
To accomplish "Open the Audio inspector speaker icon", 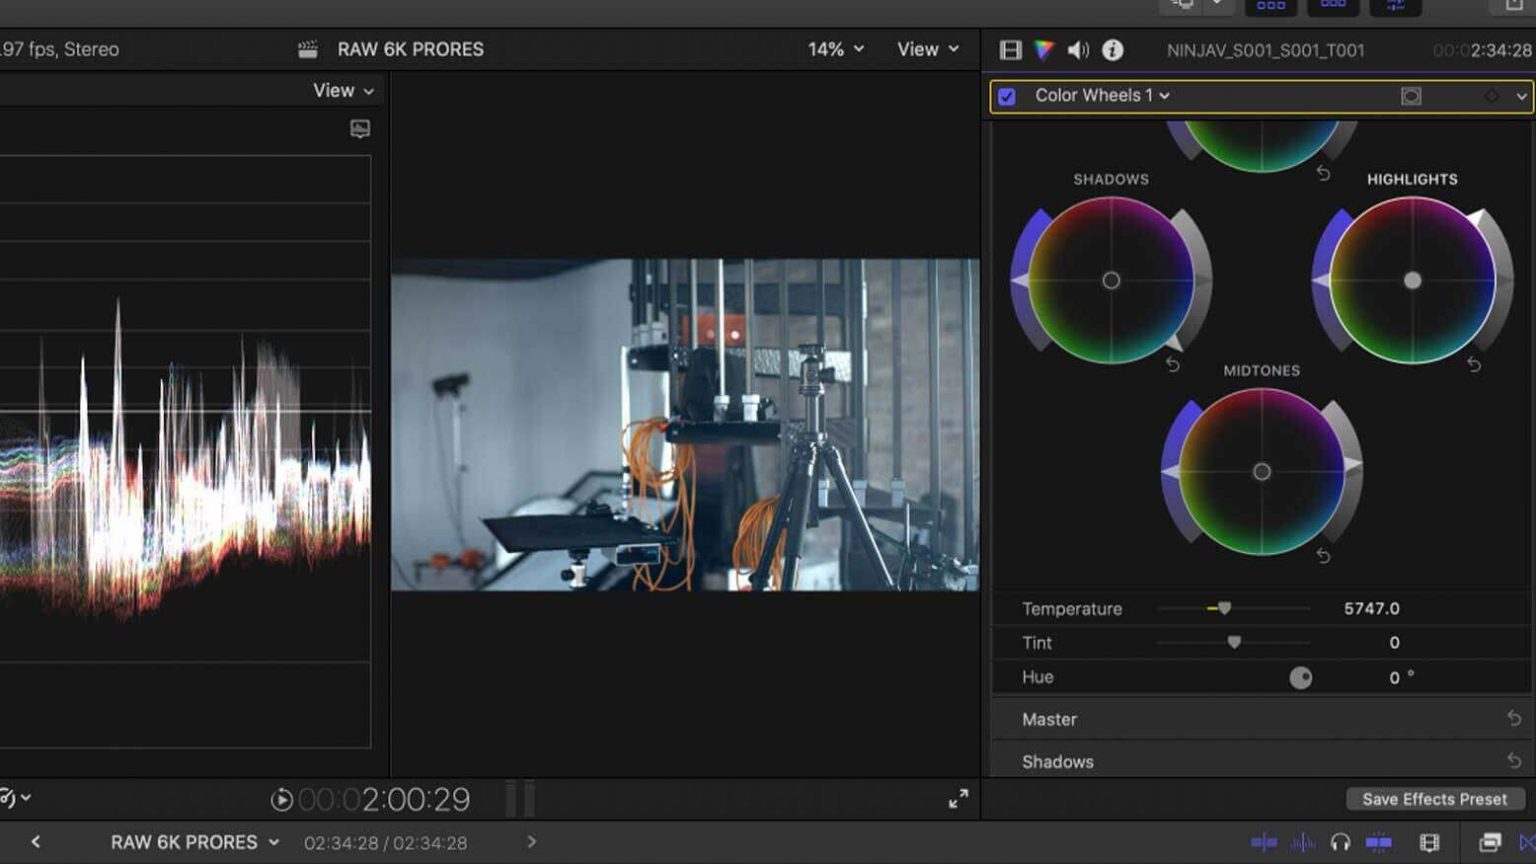I will coord(1078,49).
